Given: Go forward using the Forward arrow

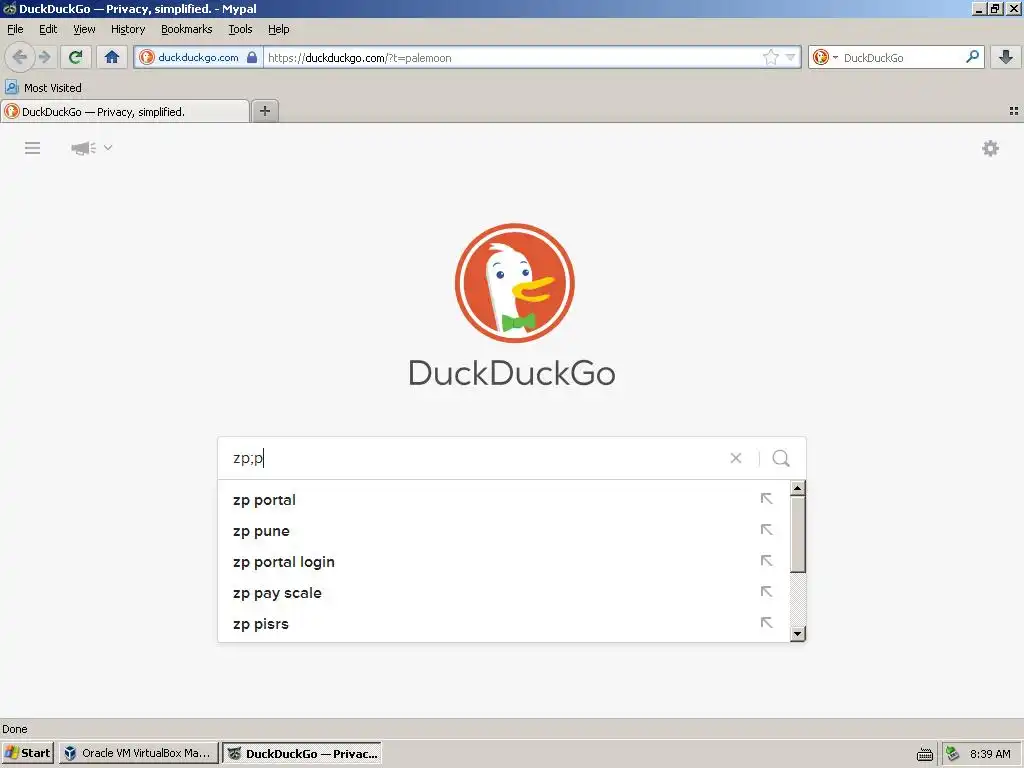Looking at the screenshot, I should click(x=44, y=57).
